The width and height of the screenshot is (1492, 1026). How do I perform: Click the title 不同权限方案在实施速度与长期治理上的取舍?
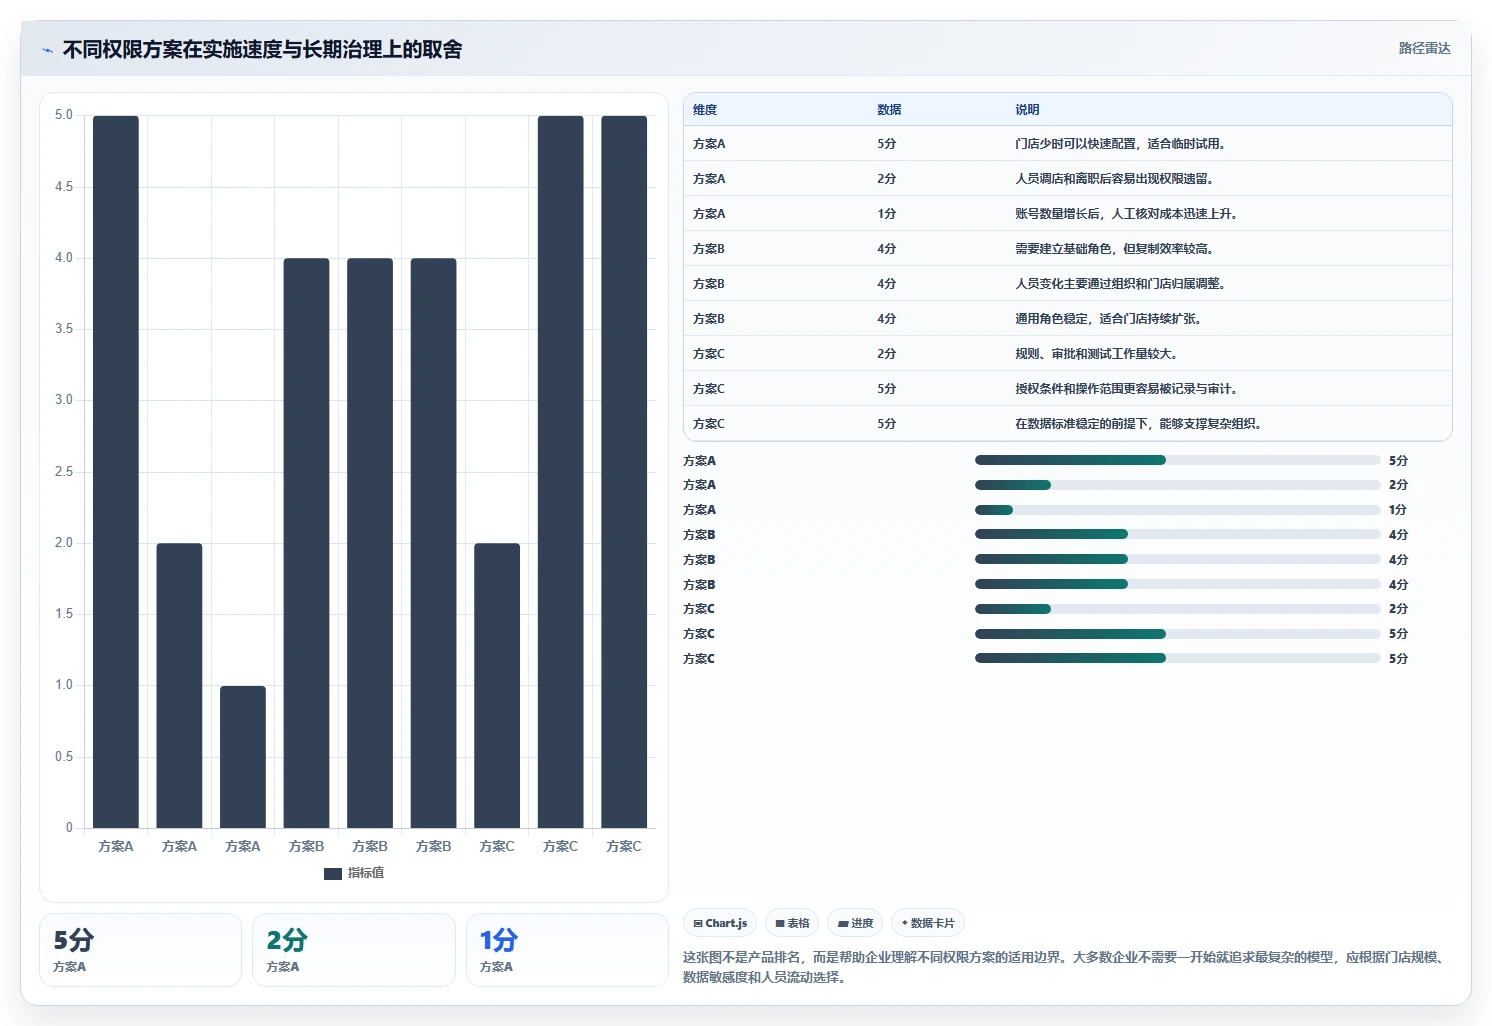tap(262, 50)
